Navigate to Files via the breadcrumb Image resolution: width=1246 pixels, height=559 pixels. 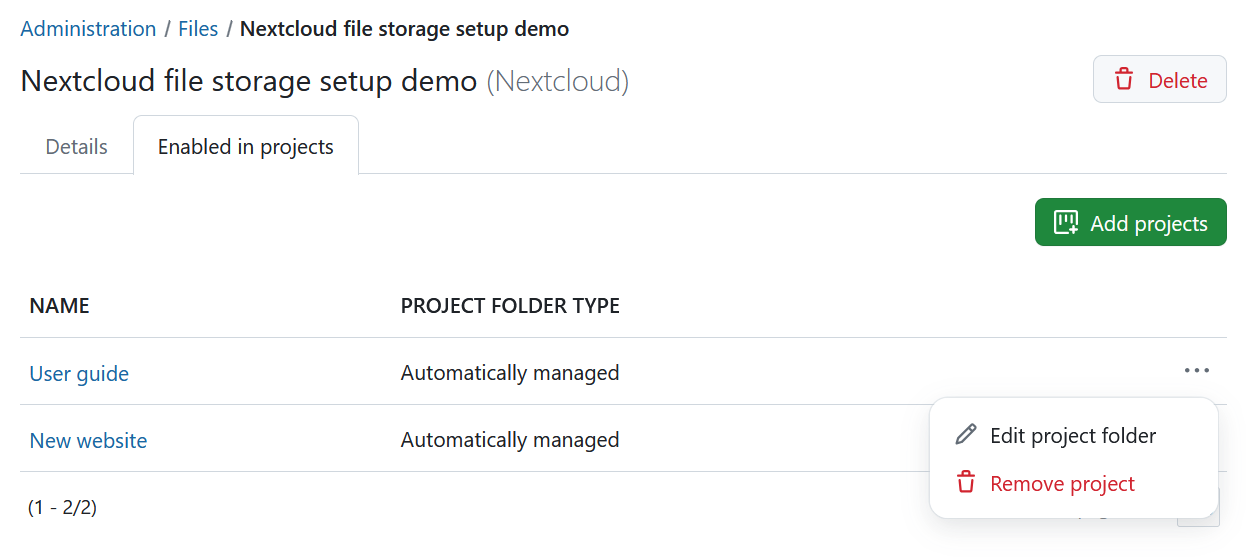[198, 29]
